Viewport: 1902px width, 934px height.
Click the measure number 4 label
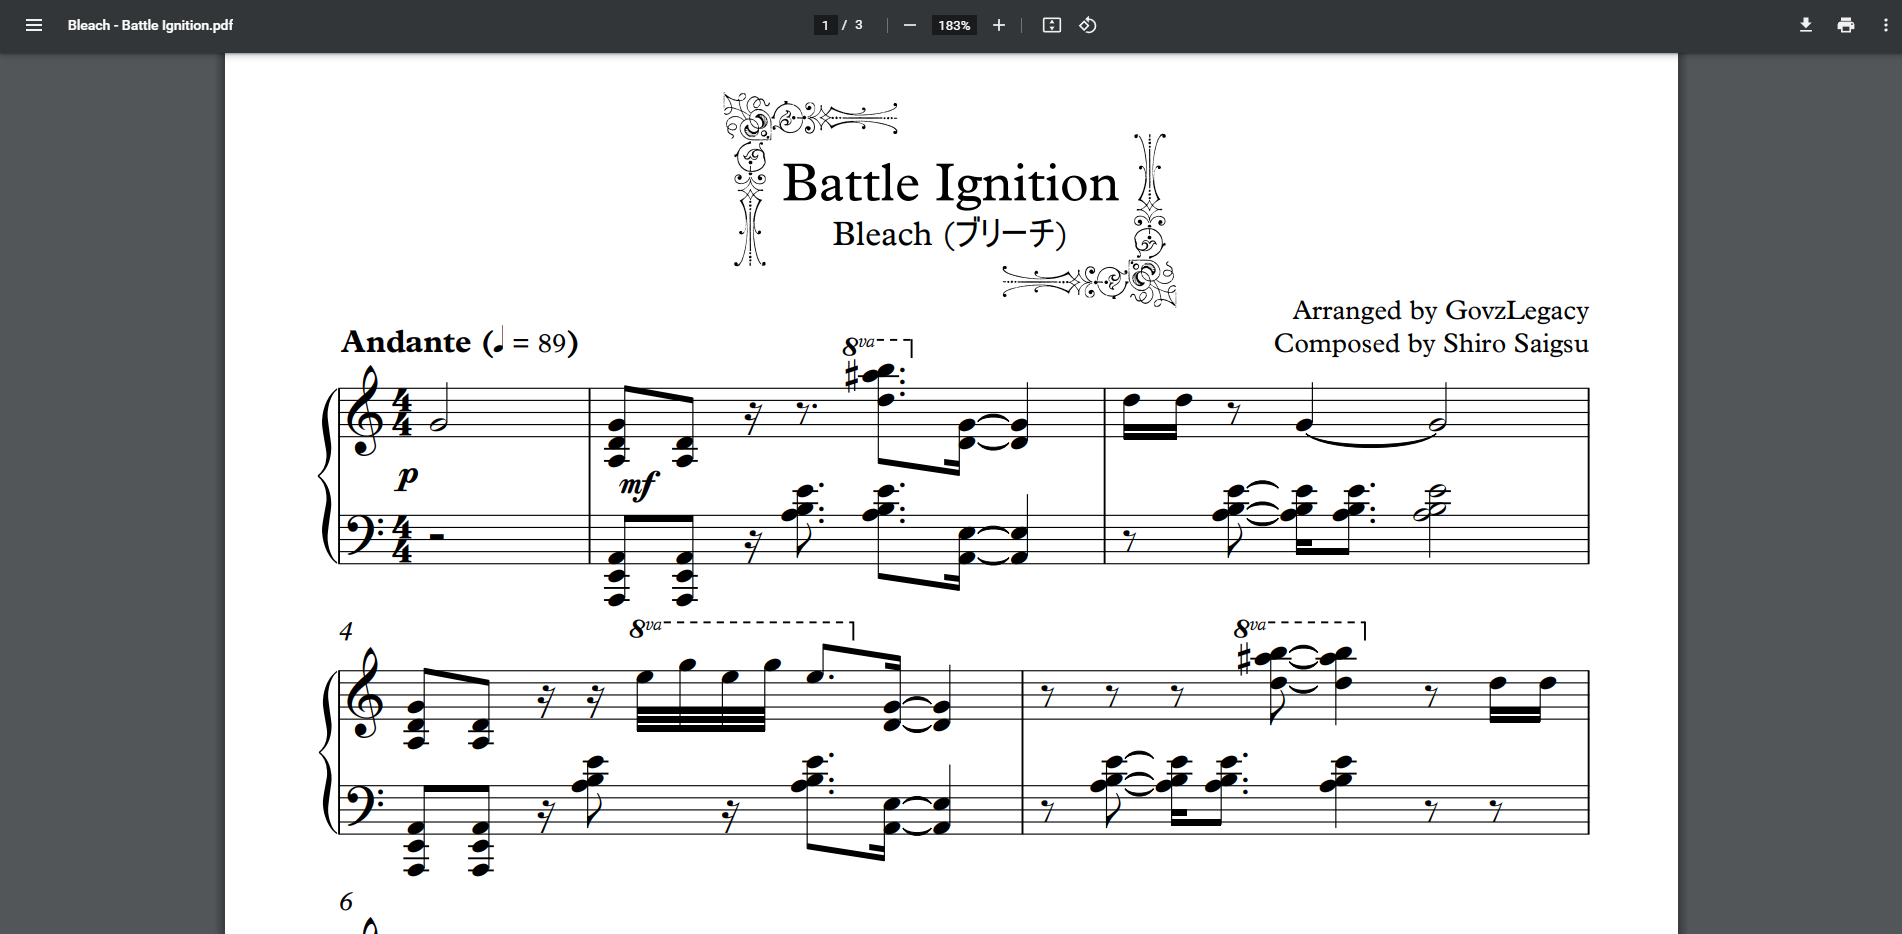346,631
